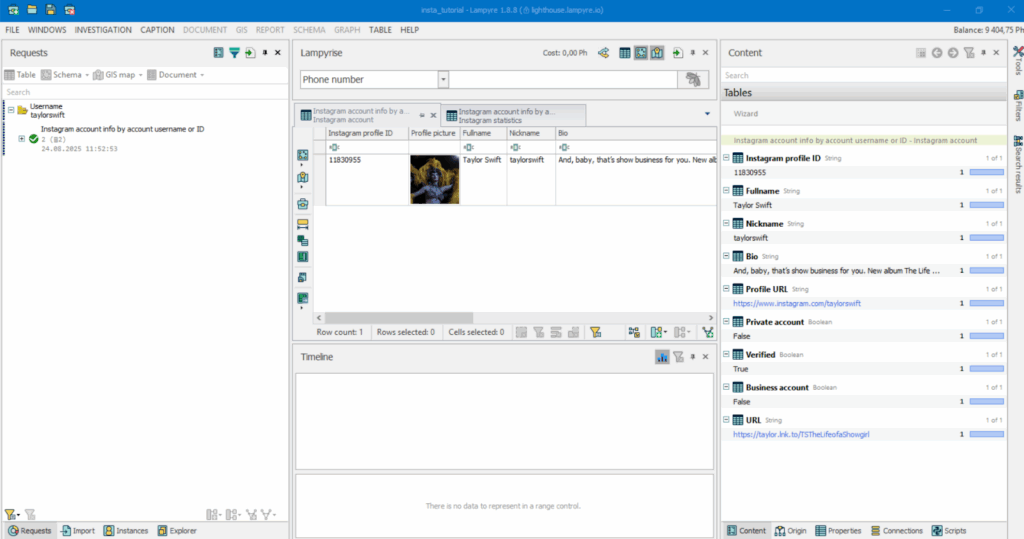This screenshot has width=1024, height=539.
Task: Click the Search field in Requests panel
Action: 145,92
